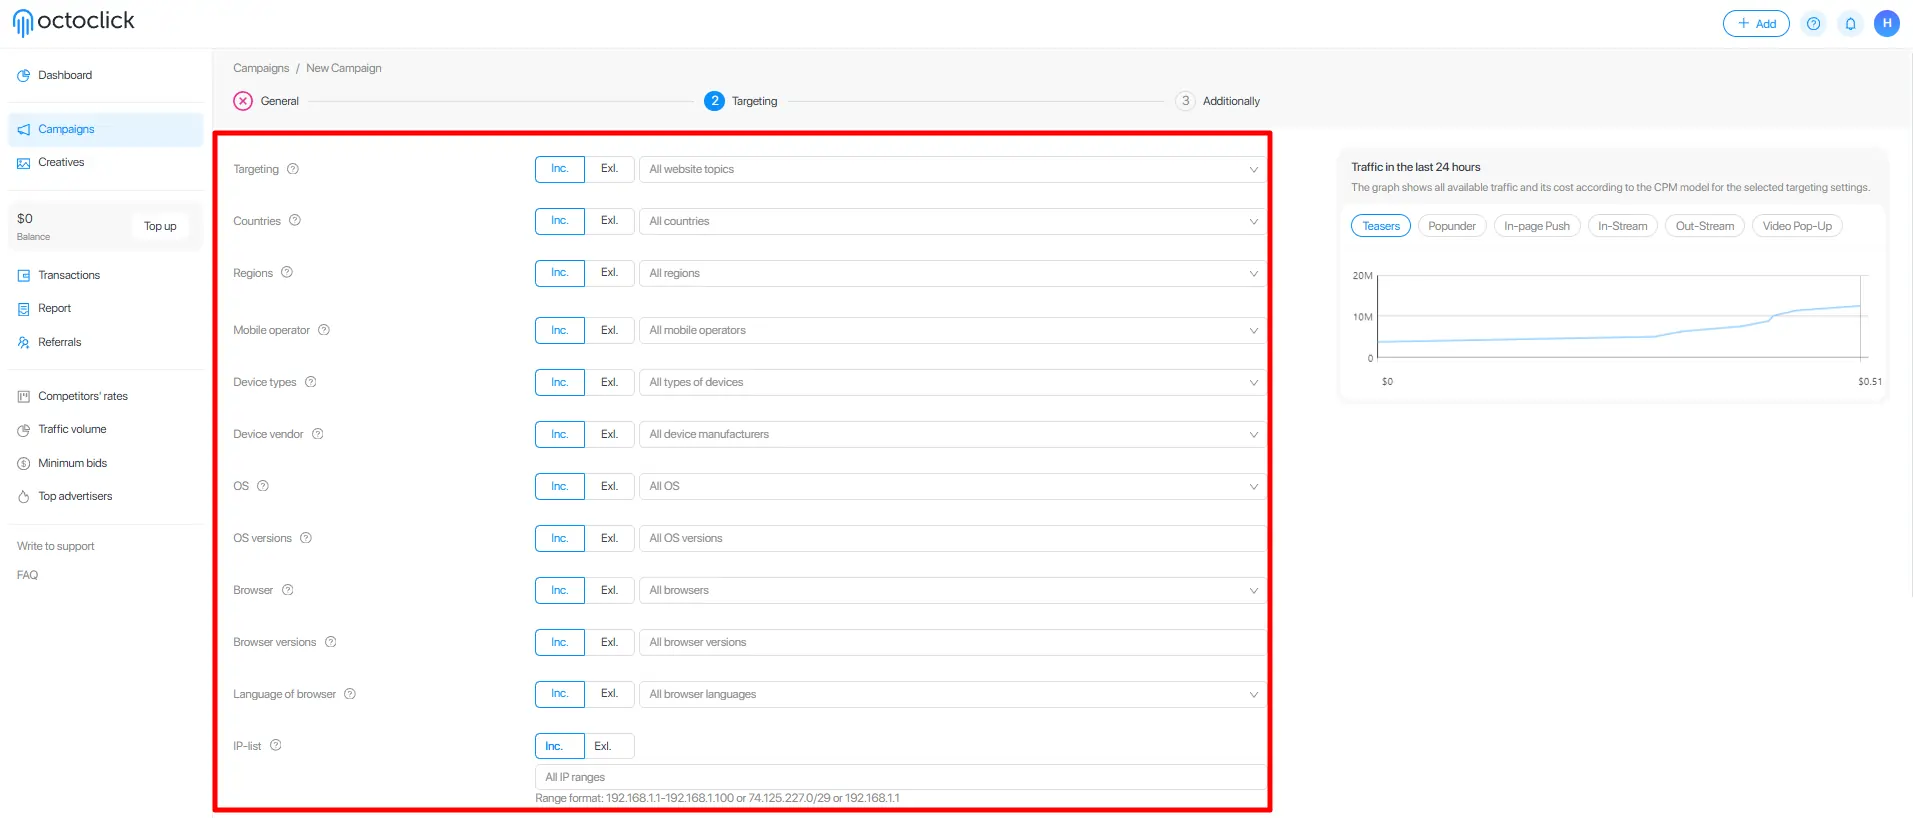Select the Teasers traffic tab
Viewport: 1913px width, 818px height.
click(1381, 226)
